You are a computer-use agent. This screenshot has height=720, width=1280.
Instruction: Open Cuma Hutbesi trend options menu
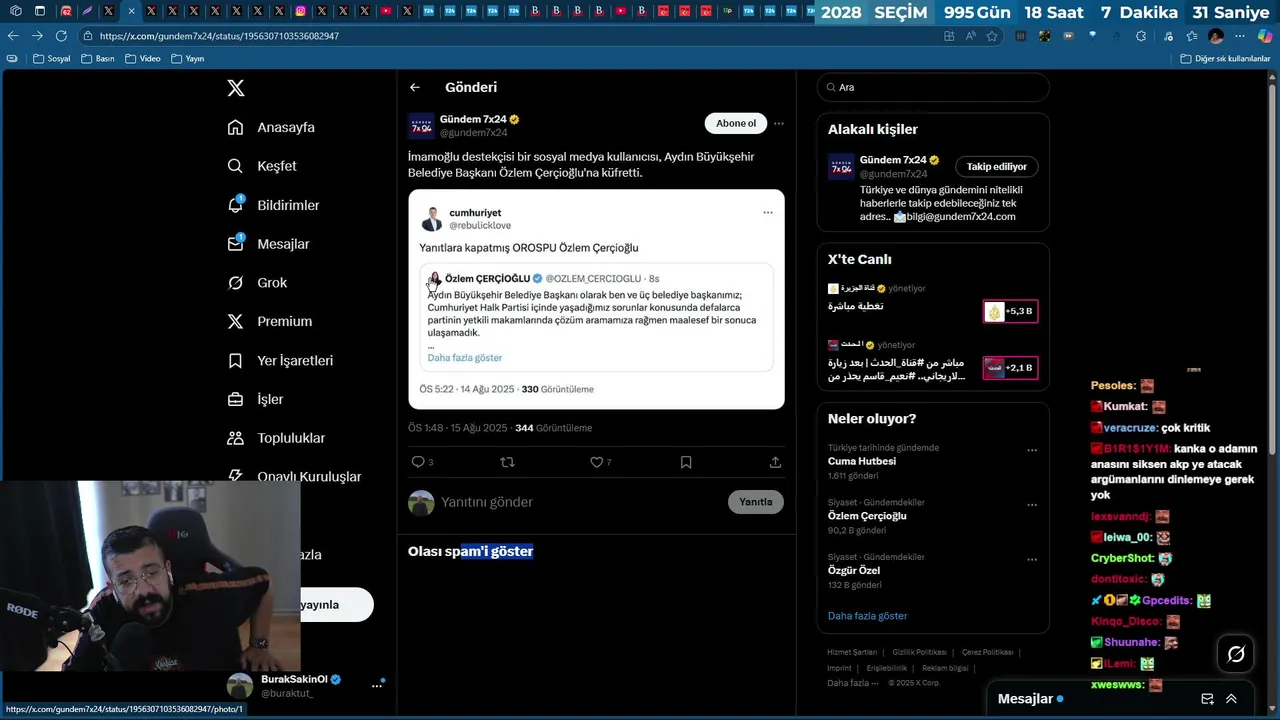pos(1032,451)
